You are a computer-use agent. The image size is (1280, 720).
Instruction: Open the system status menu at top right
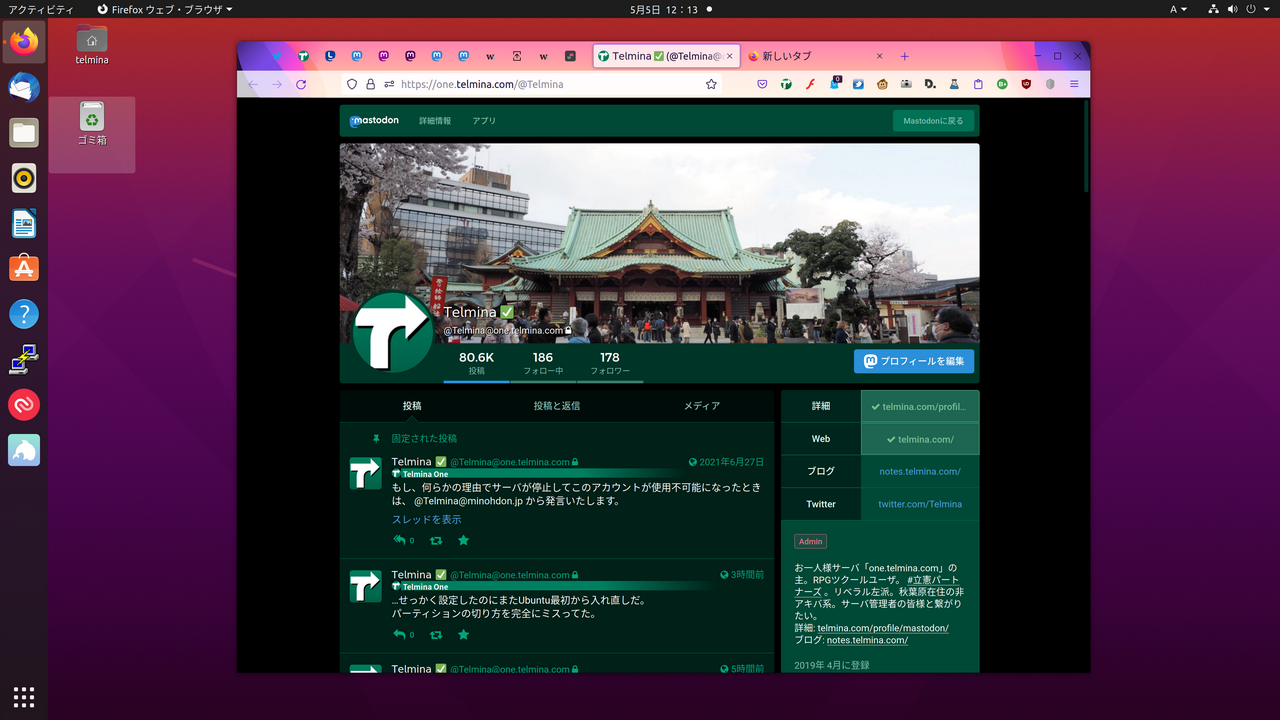point(1244,9)
